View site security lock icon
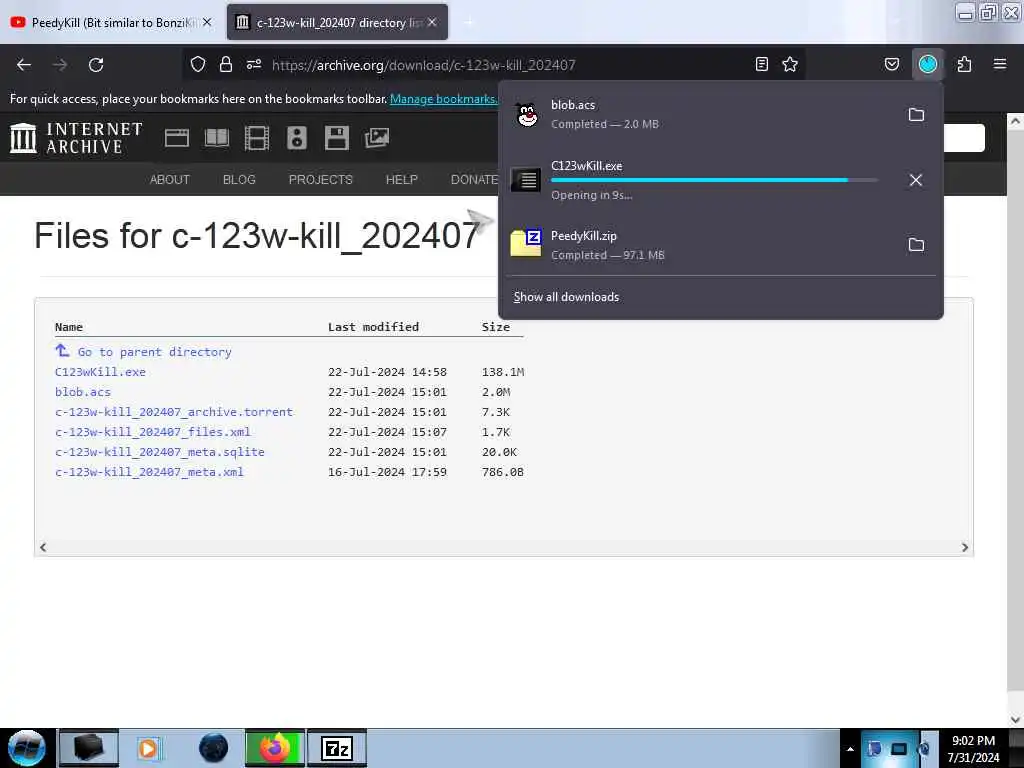1024x768 pixels. 226,64
